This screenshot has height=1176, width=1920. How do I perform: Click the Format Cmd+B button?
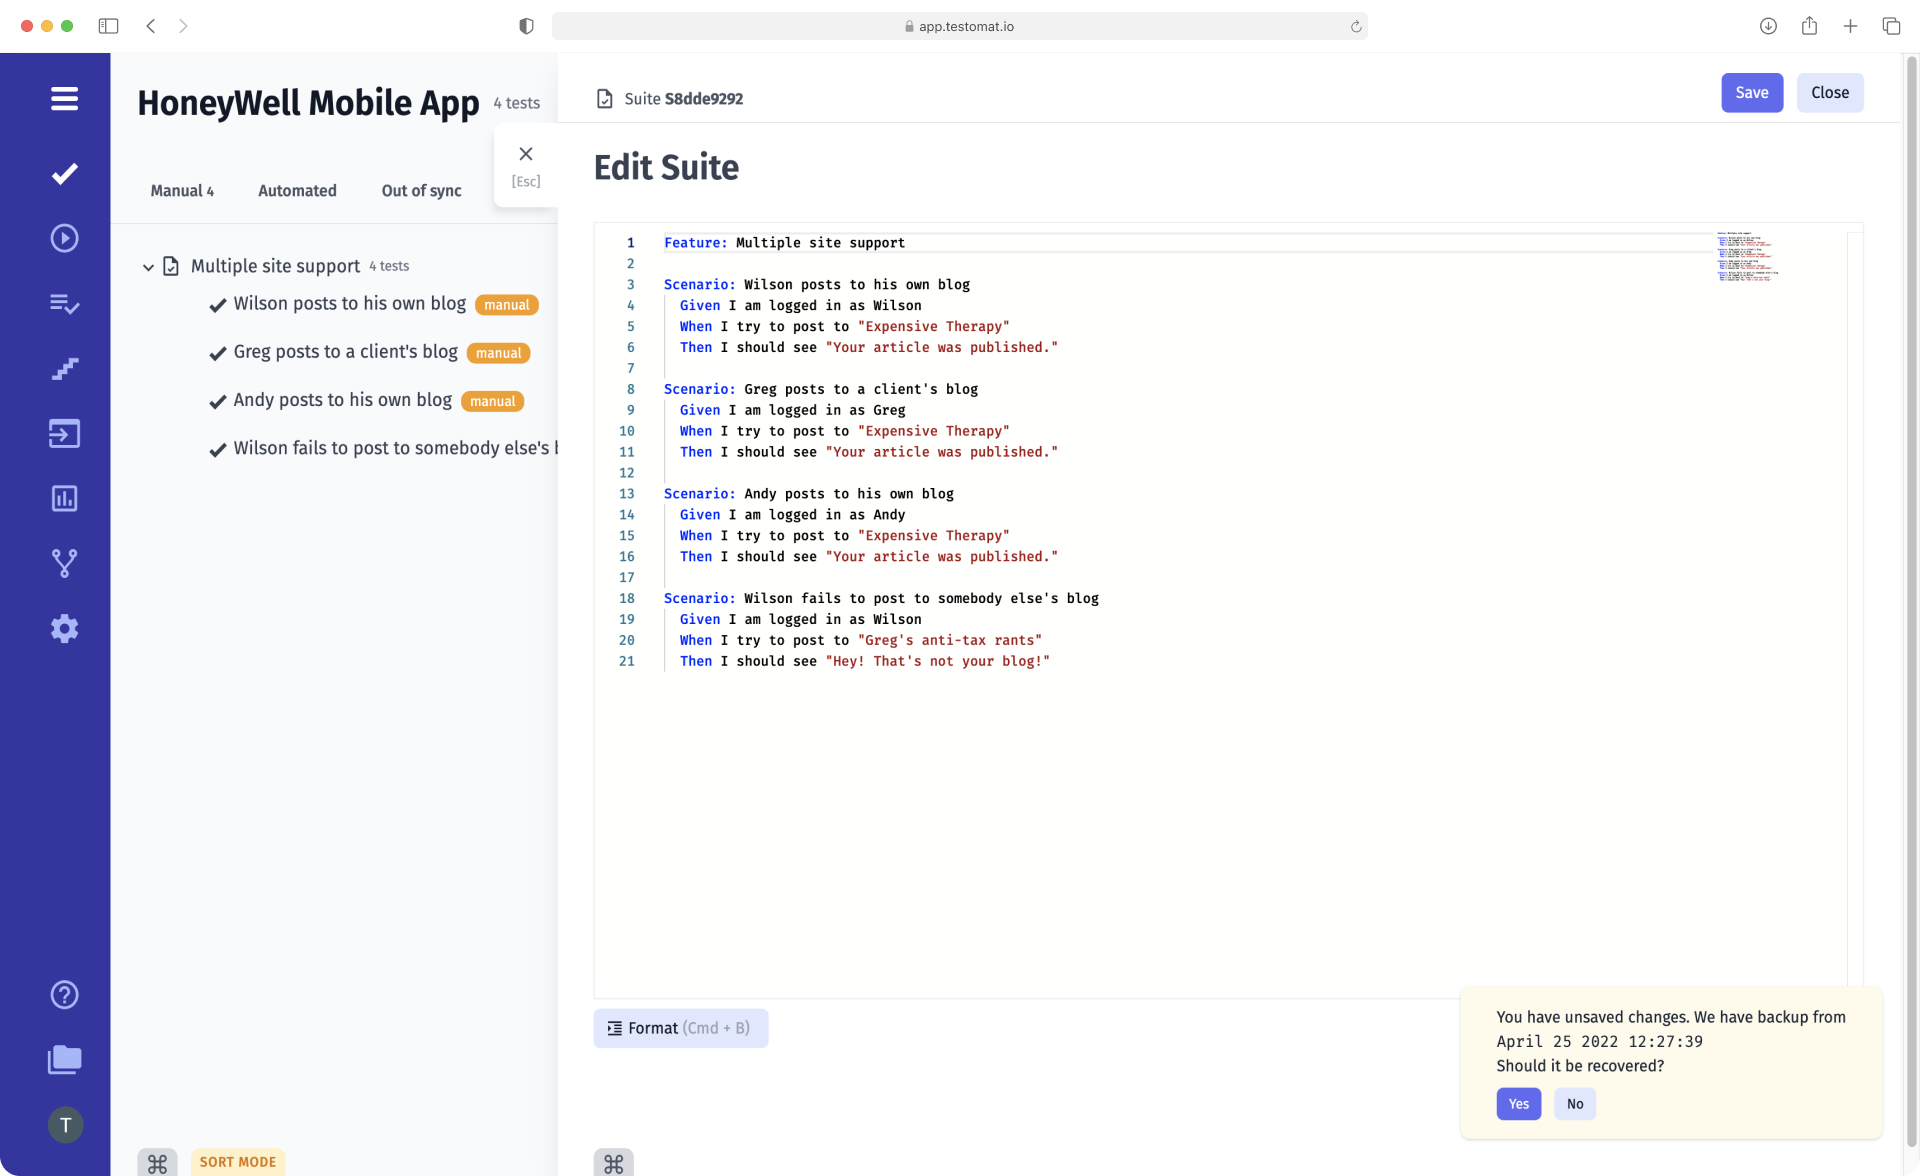681,1028
